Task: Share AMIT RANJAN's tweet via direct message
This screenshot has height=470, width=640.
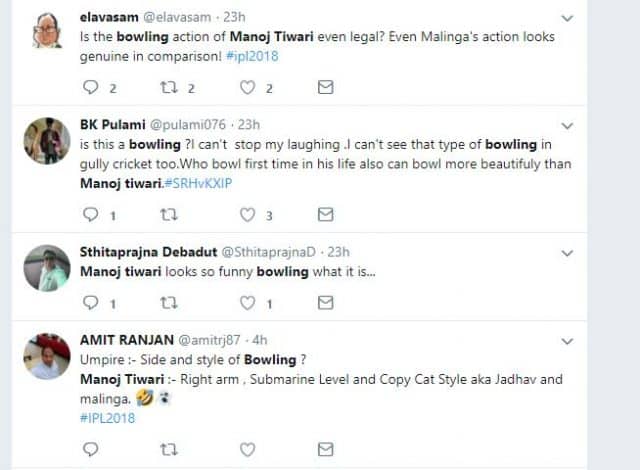Action: [x=325, y=449]
